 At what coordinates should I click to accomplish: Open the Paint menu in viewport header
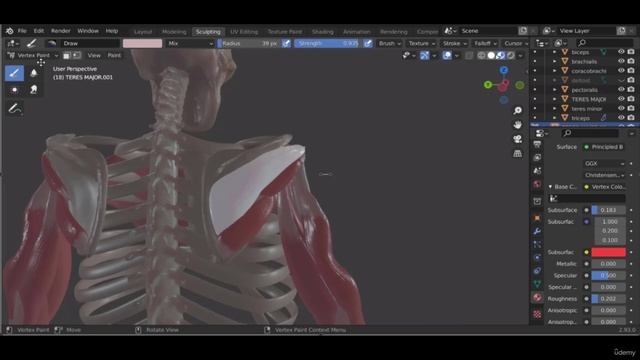pyautogui.click(x=114, y=56)
